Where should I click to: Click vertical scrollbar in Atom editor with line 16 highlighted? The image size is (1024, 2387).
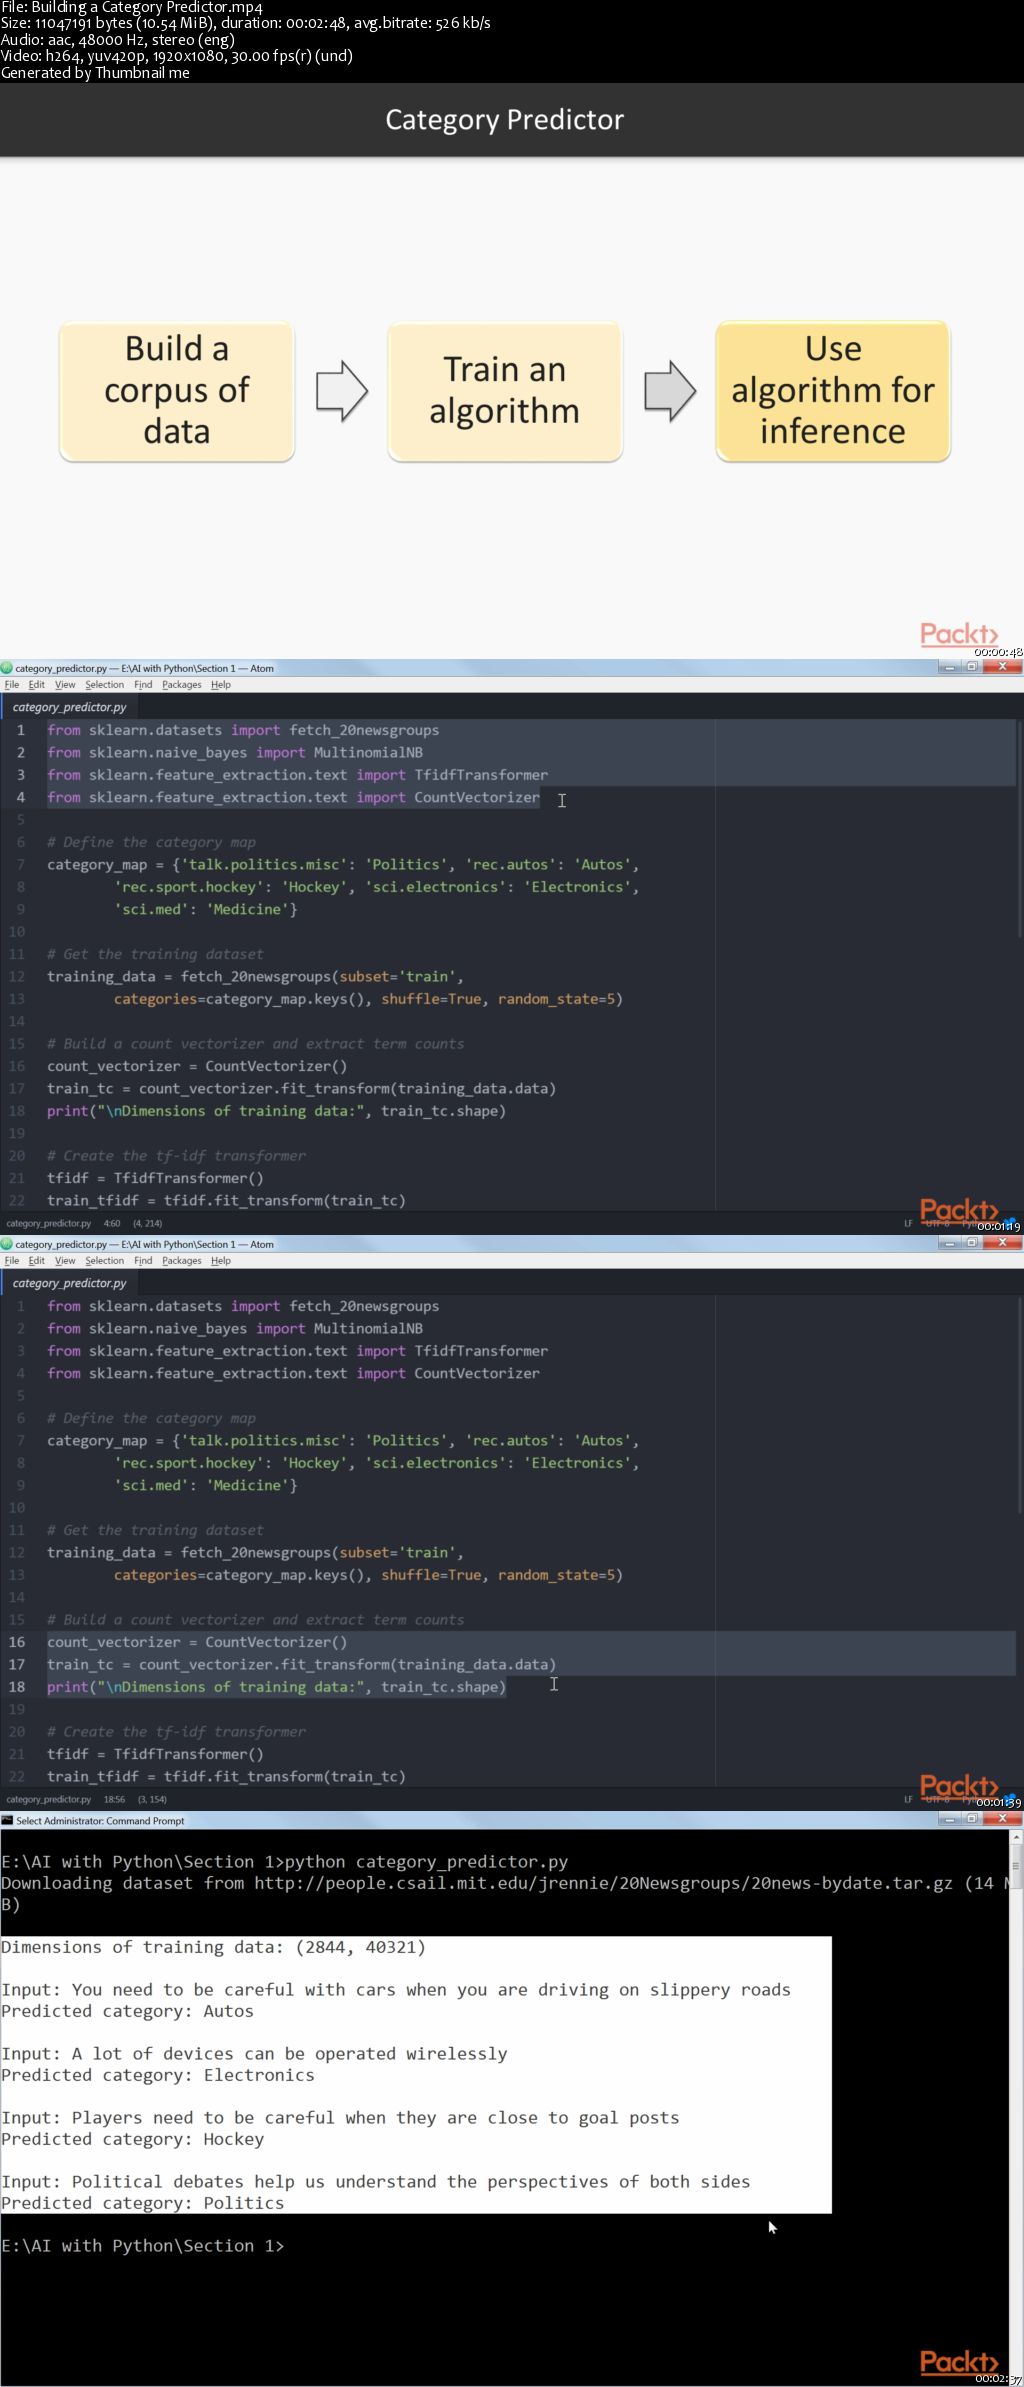tap(1019, 1406)
